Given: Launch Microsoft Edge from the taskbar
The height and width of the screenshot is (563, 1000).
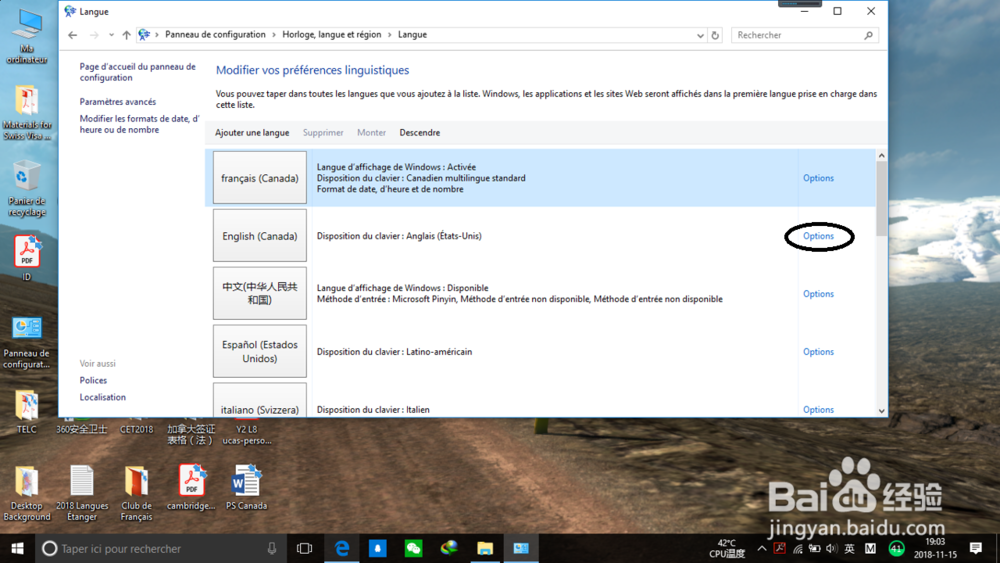Looking at the screenshot, I should [x=342, y=548].
